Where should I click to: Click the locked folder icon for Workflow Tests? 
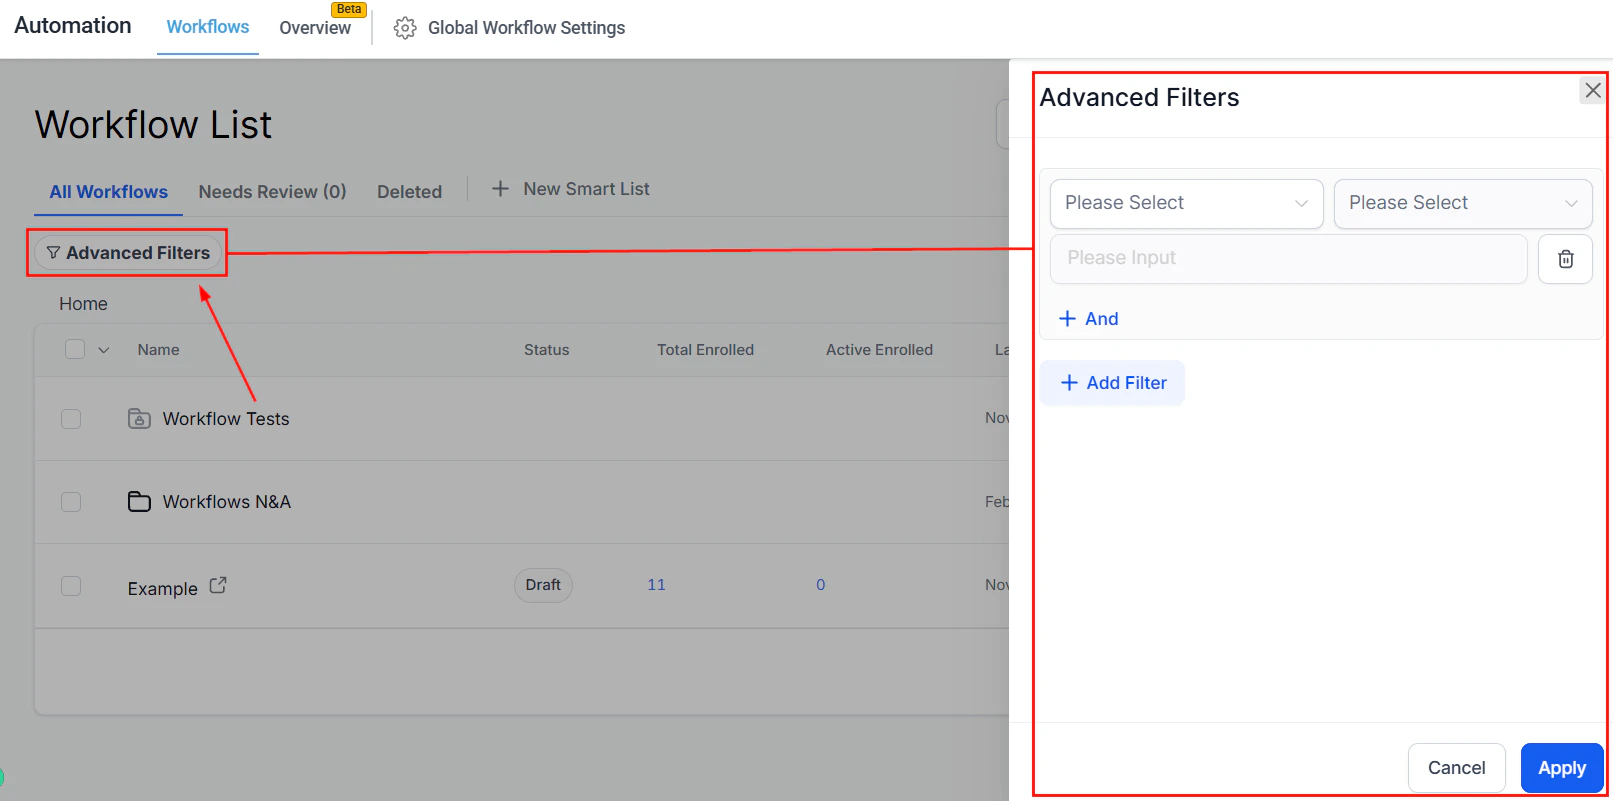tap(139, 418)
